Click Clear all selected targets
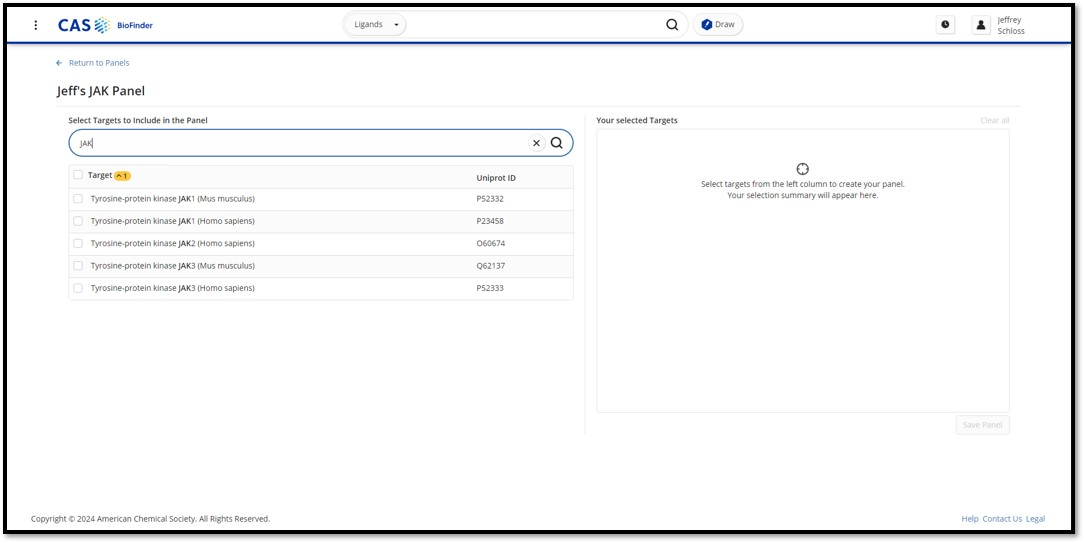The image size is (1084, 543). tap(994, 120)
